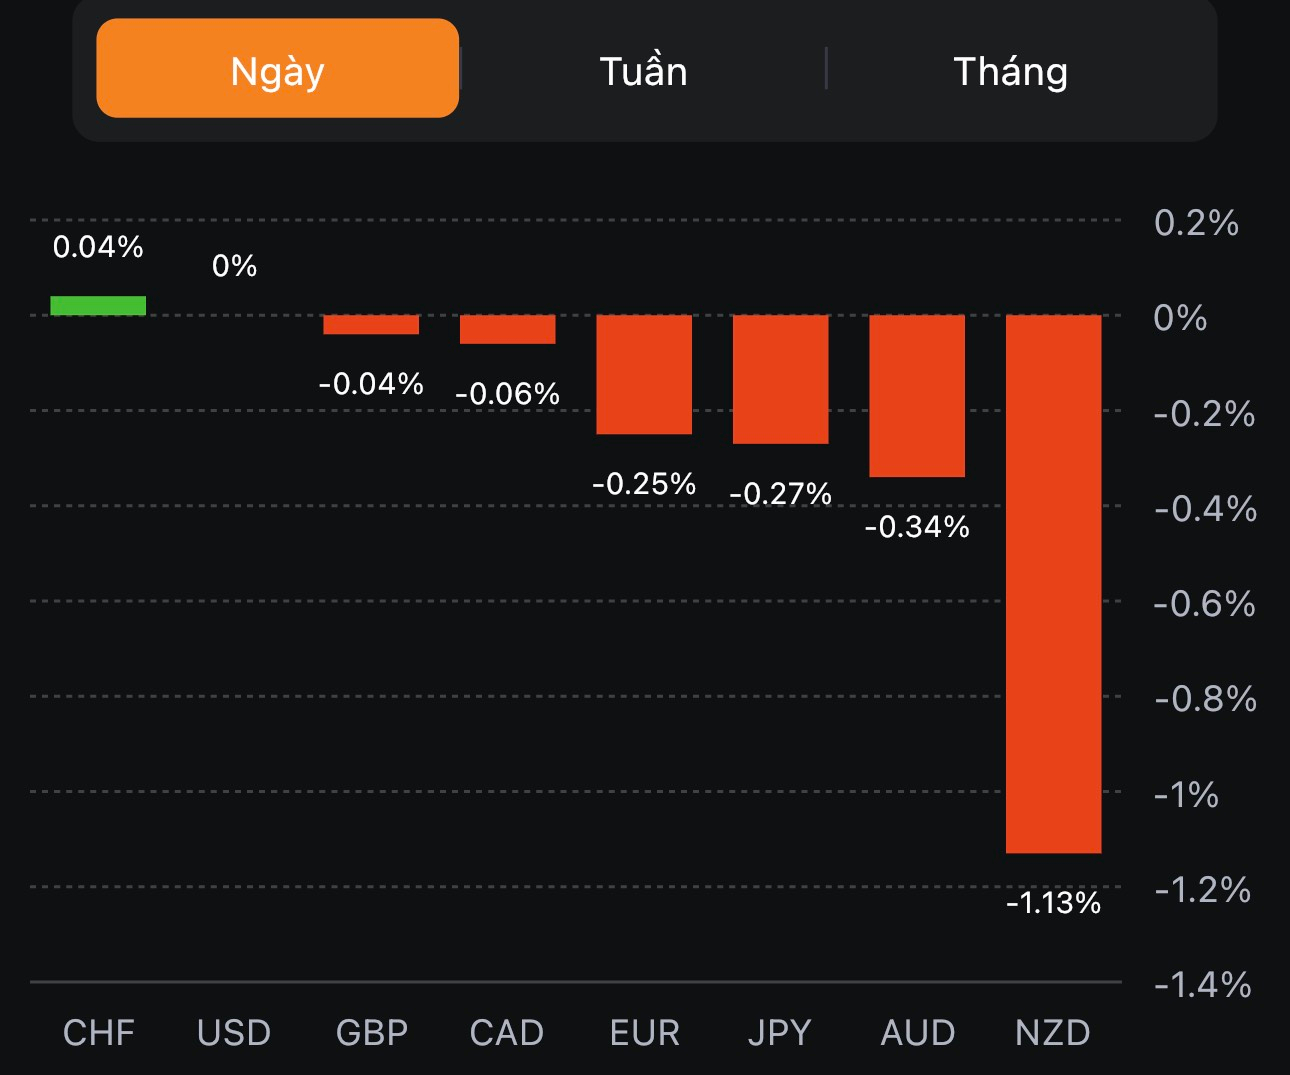Click the -1.13% value label
This screenshot has width=1290, height=1075.
(1053, 903)
